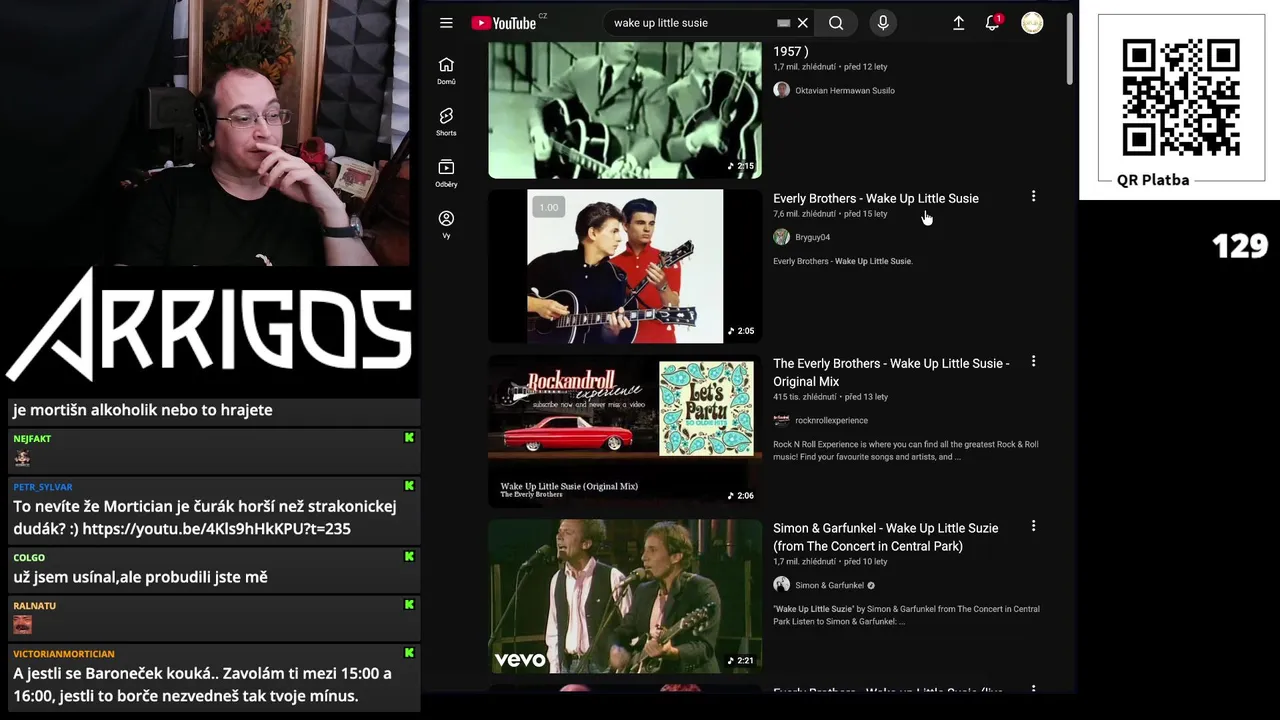Image resolution: width=1280 pixels, height=720 pixels.
Task: Open the upload/create video icon
Action: [x=958, y=23]
